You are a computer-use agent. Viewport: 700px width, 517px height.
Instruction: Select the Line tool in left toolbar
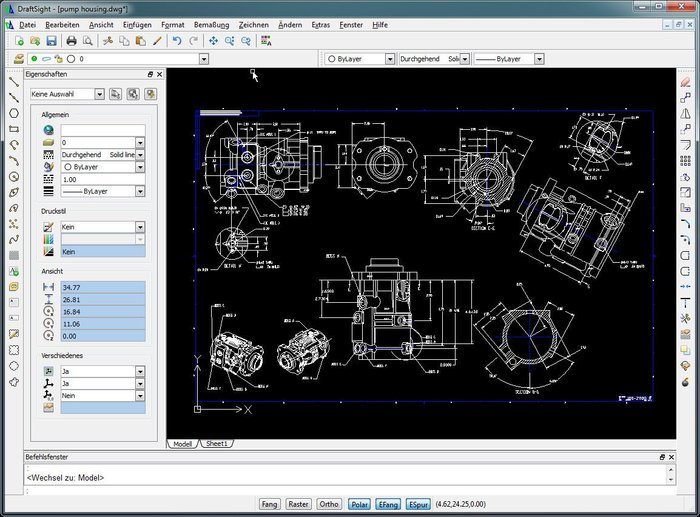tap(14, 82)
